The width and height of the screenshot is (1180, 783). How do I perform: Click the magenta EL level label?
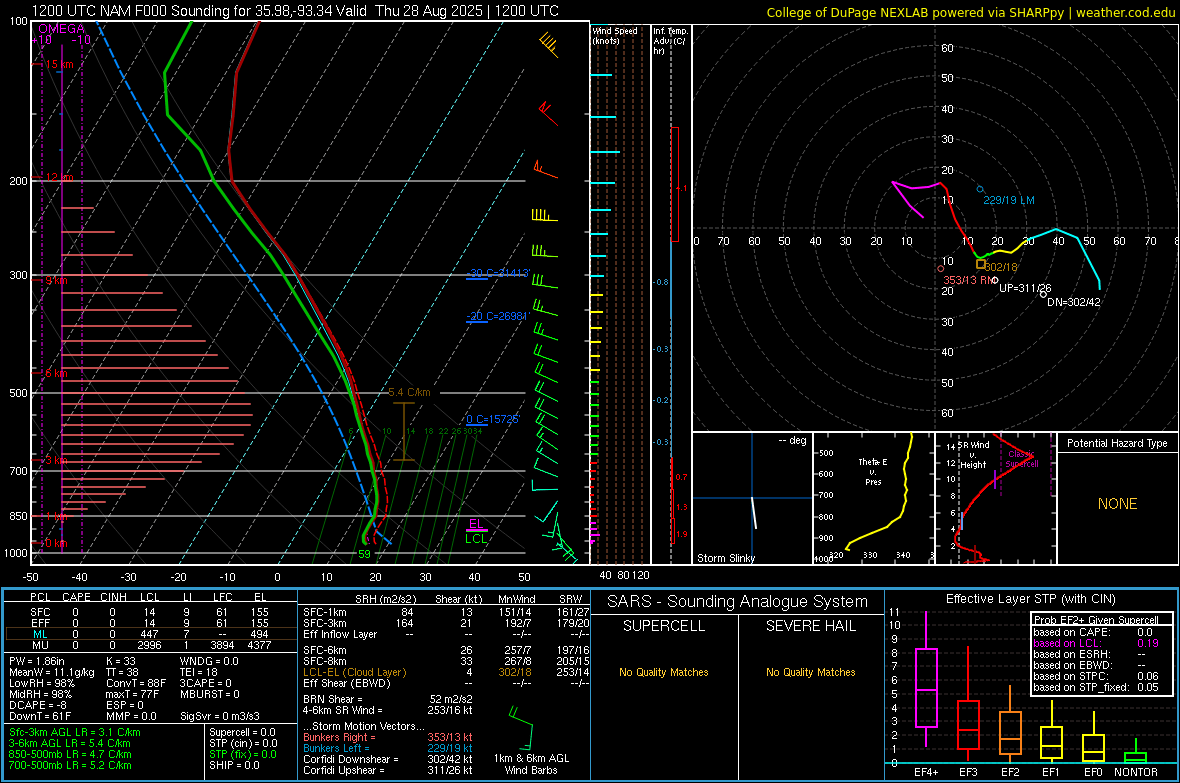pos(476,524)
